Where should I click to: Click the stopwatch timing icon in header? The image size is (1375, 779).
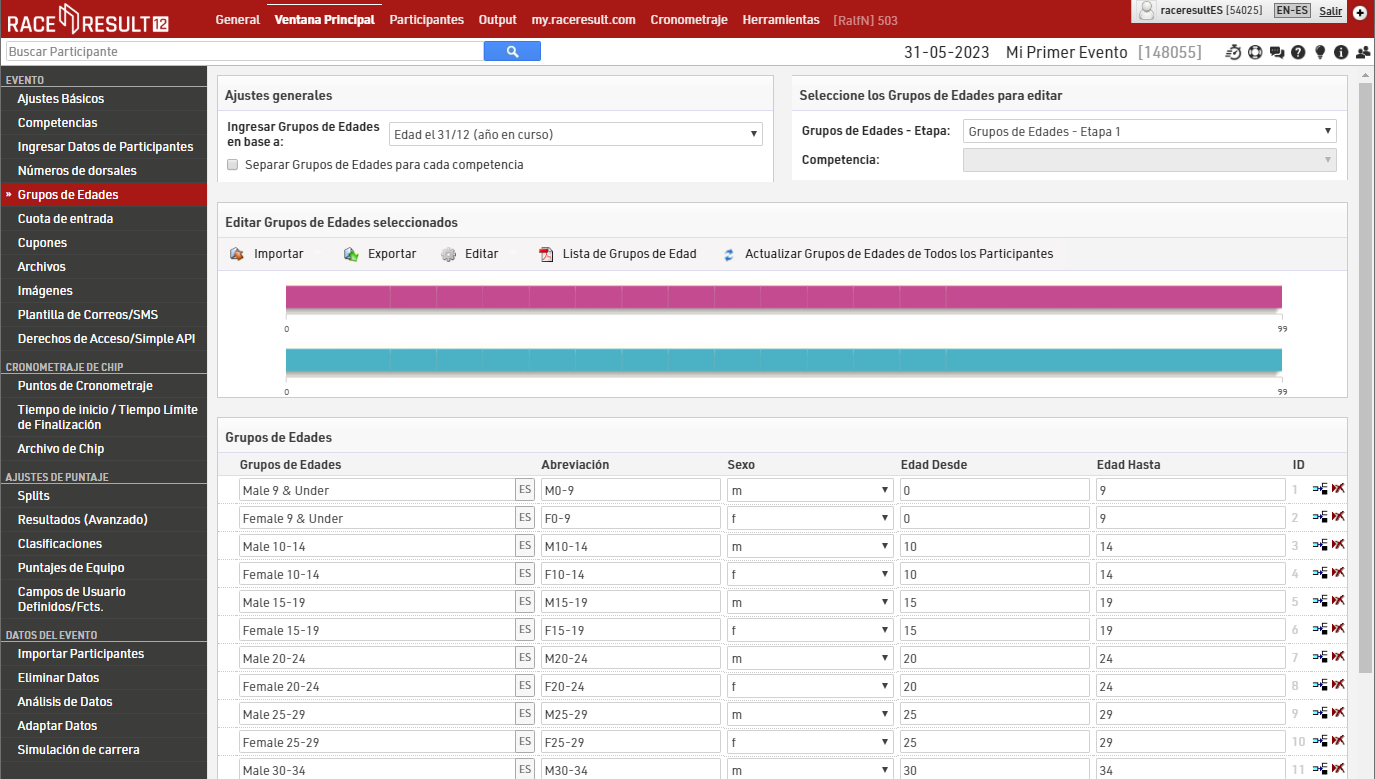tap(1233, 52)
